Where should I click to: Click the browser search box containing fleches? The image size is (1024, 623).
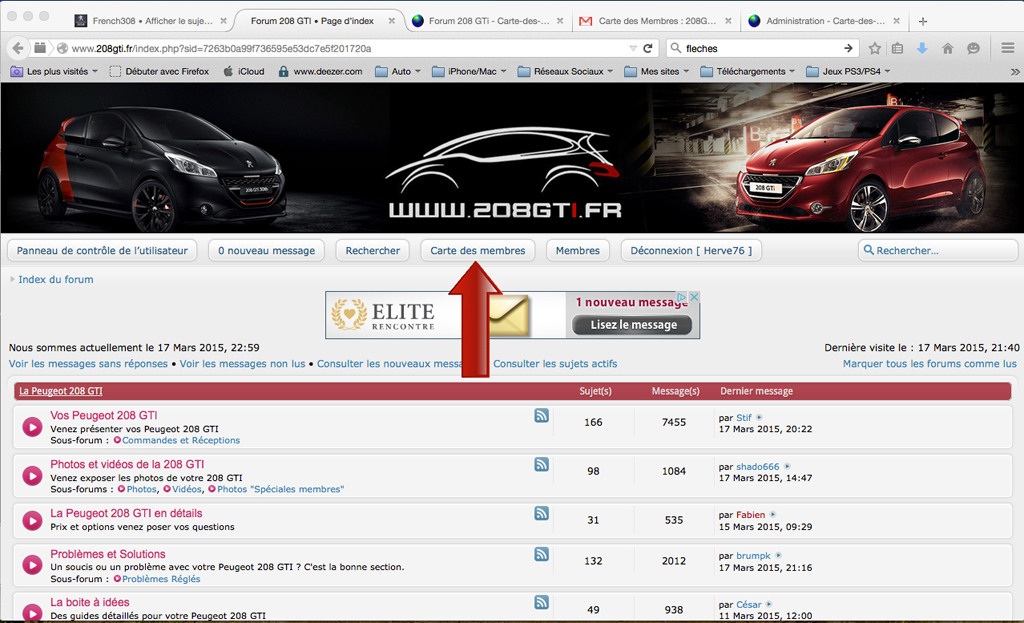tap(761, 48)
